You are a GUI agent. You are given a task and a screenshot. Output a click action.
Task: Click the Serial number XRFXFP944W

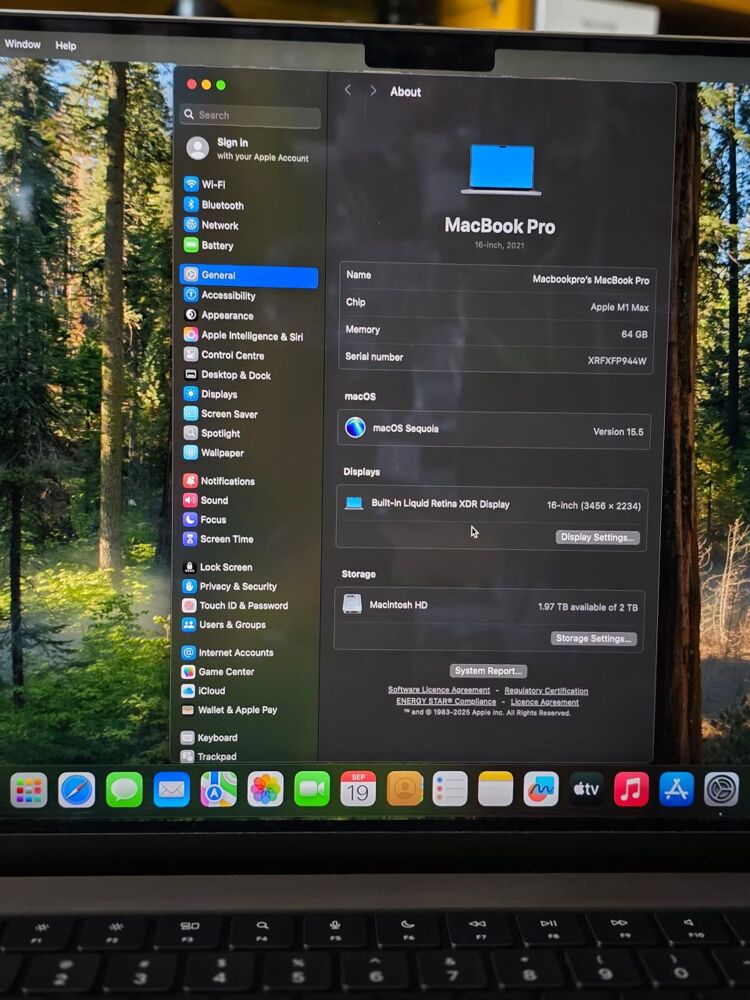coord(617,361)
